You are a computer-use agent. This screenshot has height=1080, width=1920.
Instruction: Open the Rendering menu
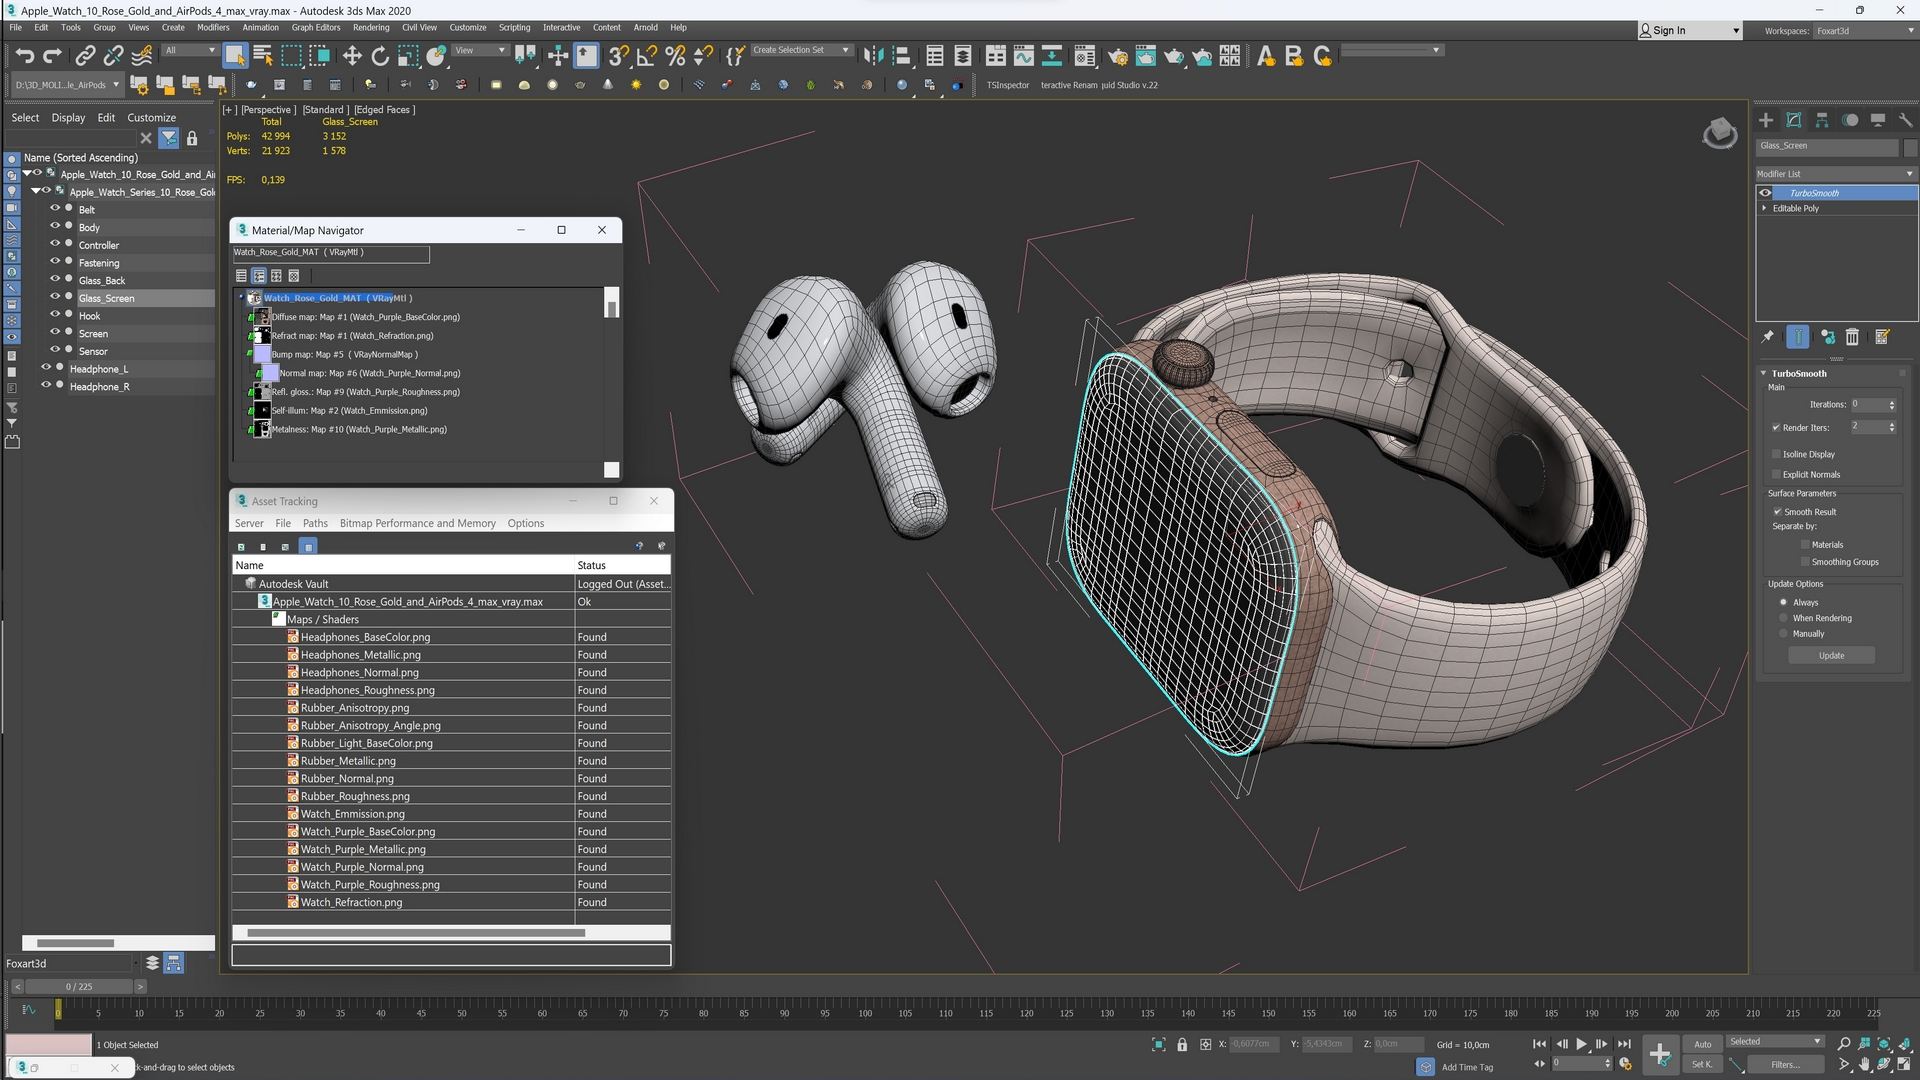tap(371, 28)
